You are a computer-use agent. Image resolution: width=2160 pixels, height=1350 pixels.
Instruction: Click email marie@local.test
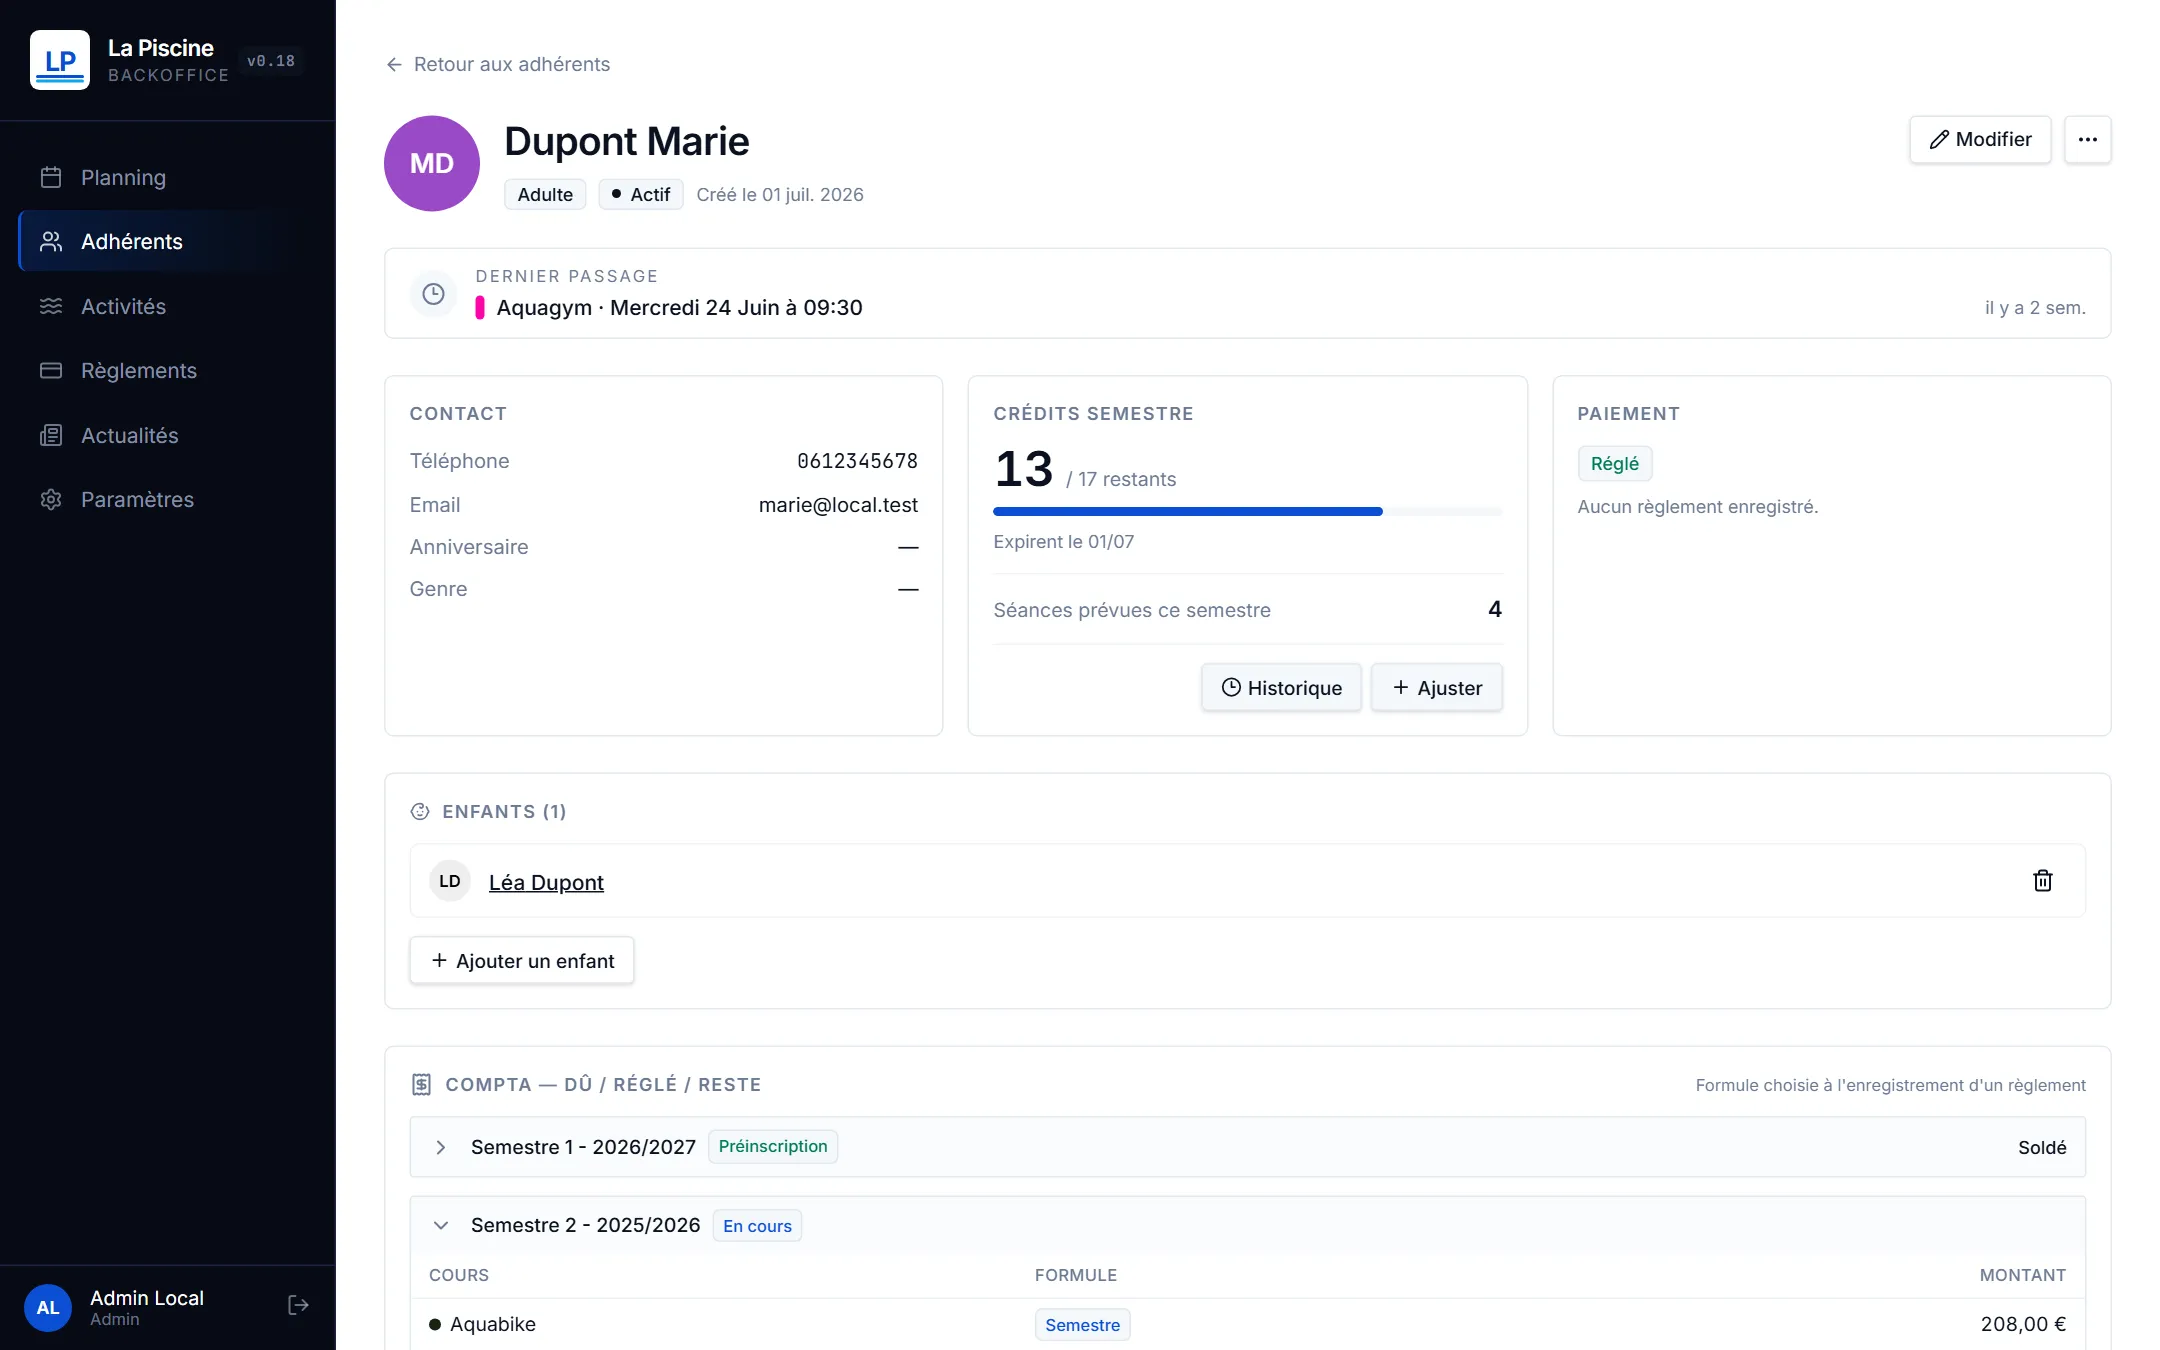click(x=838, y=505)
